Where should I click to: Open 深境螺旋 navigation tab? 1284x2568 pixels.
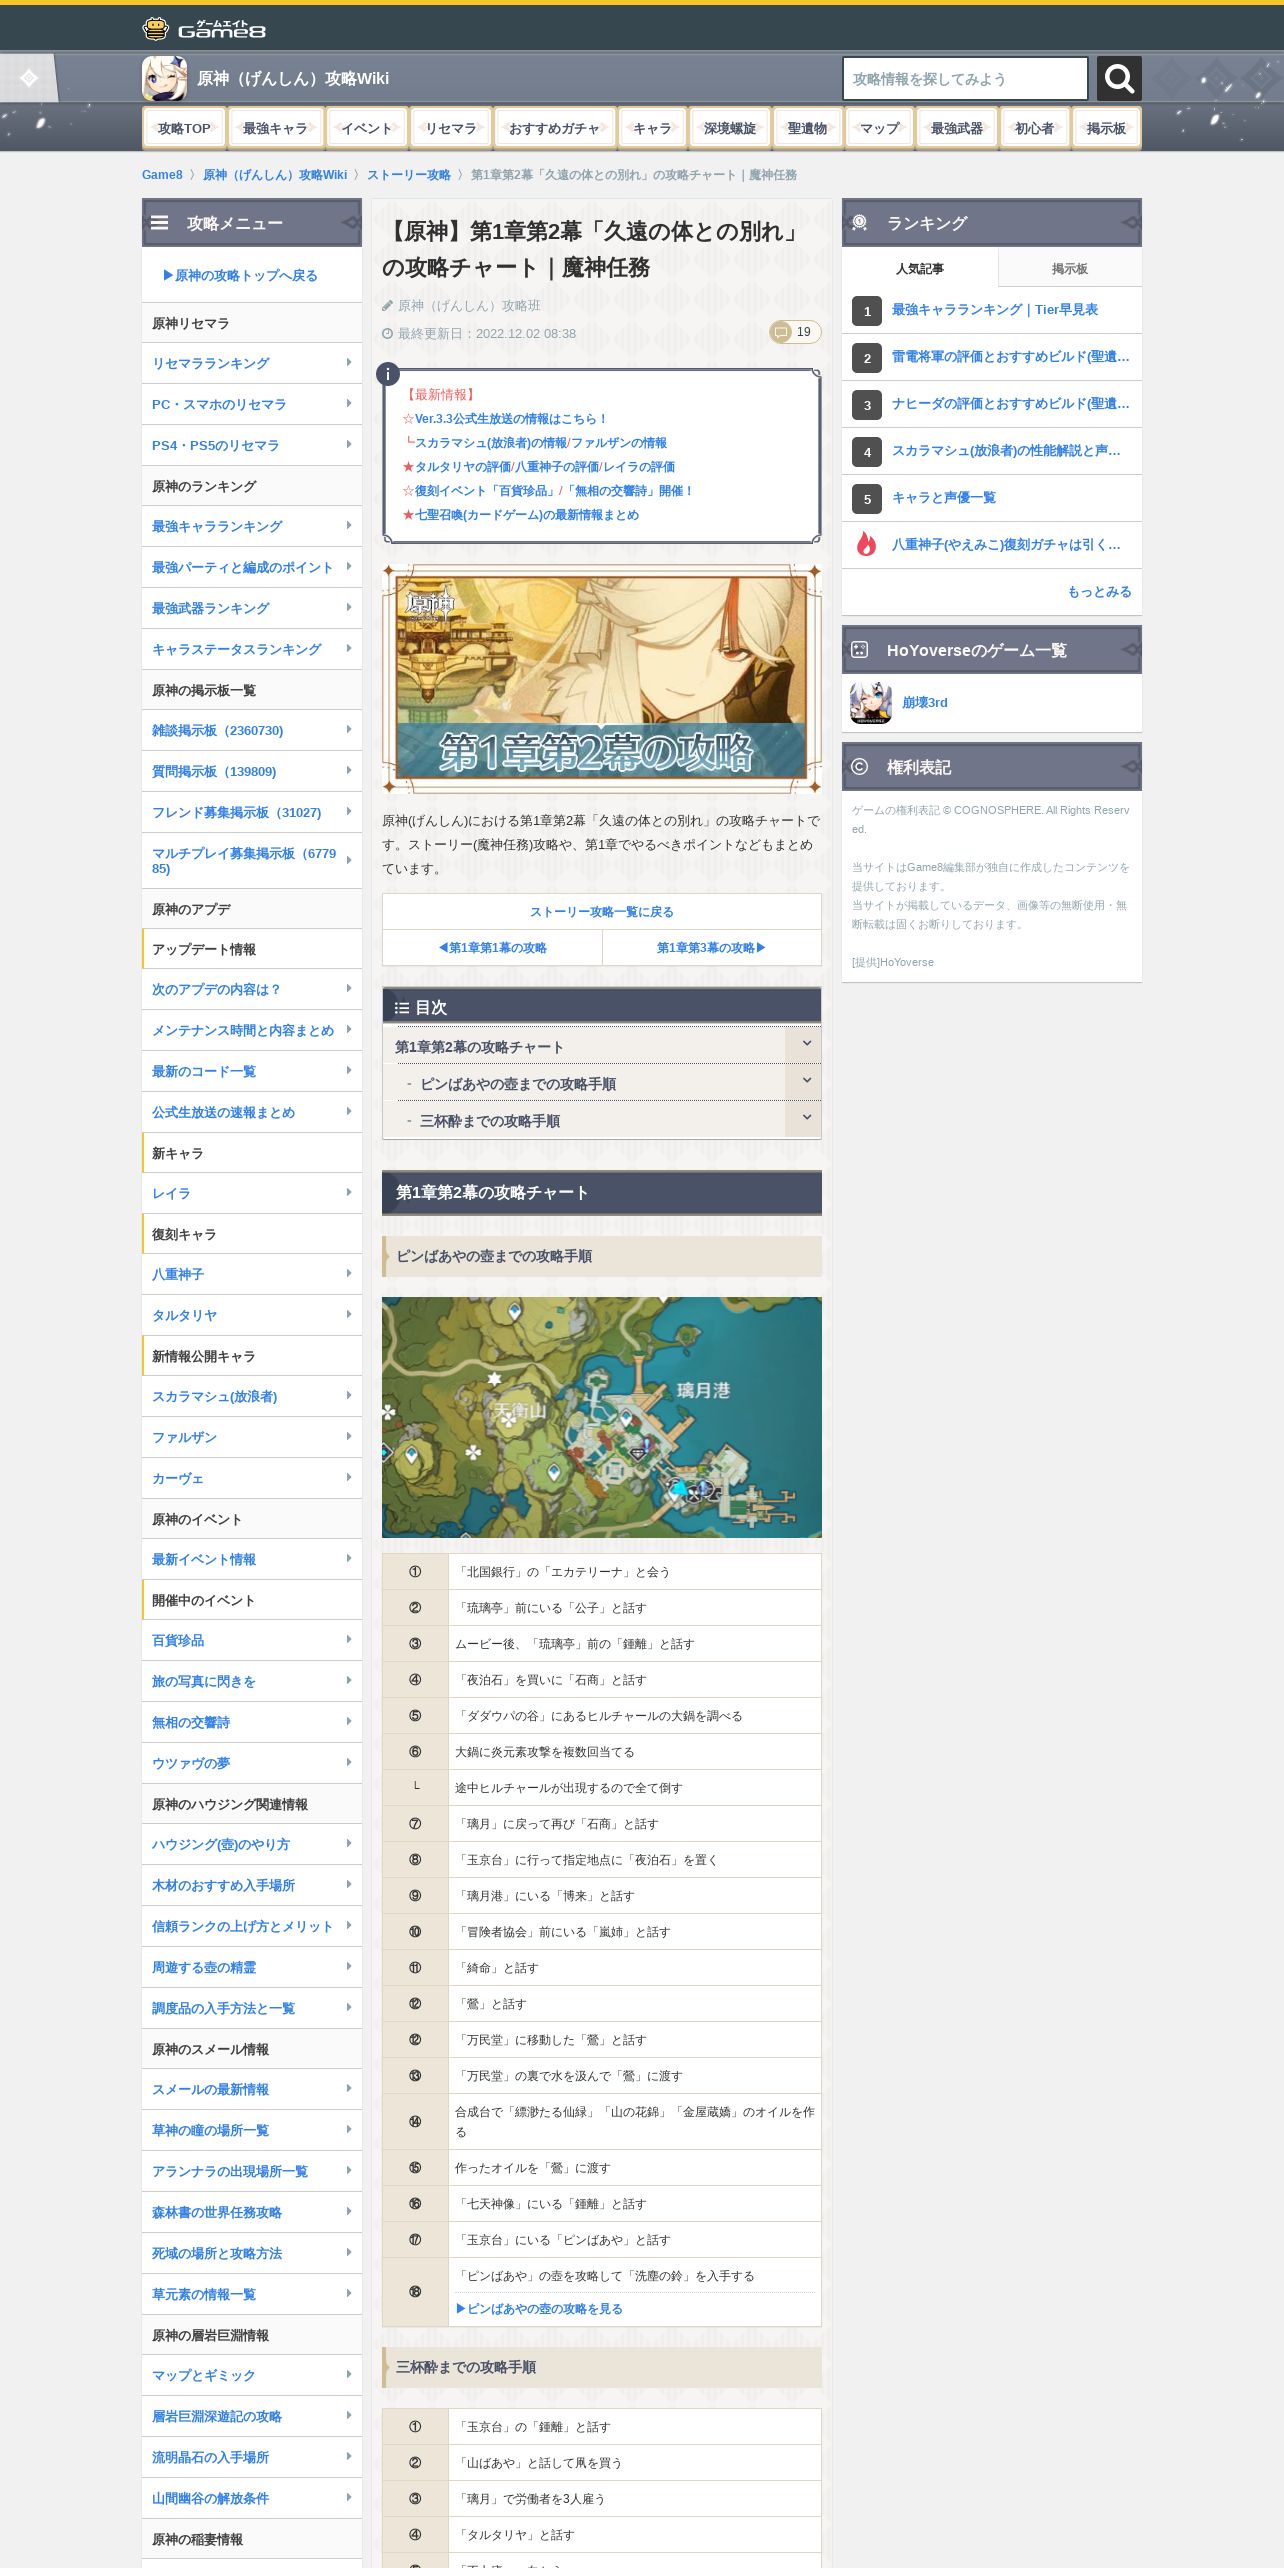pyautogui.click(x=730, y=128)
